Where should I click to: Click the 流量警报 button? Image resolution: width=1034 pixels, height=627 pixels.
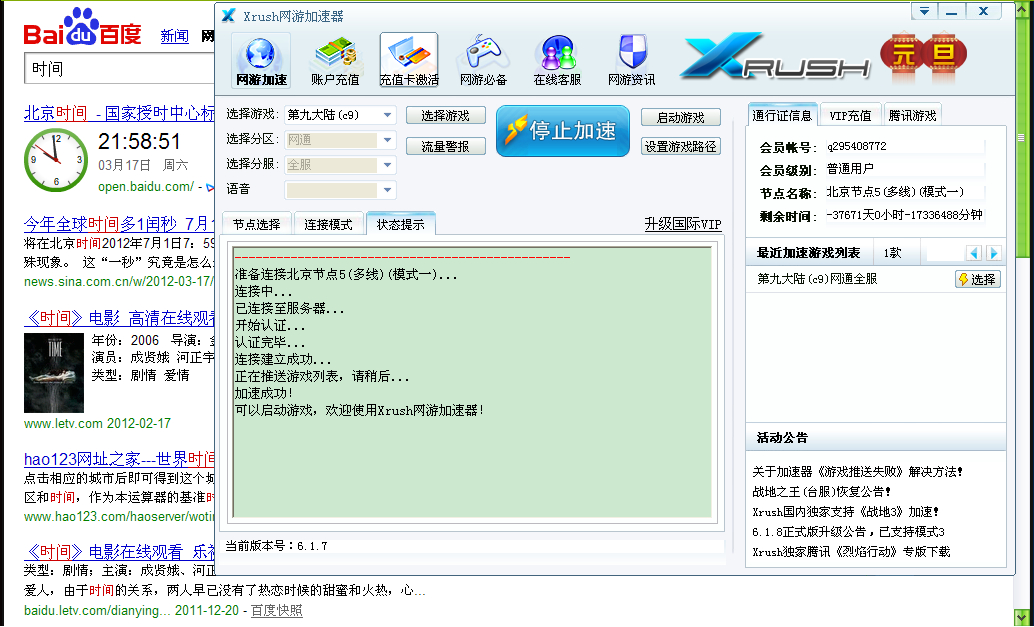[x=445, y=146]
